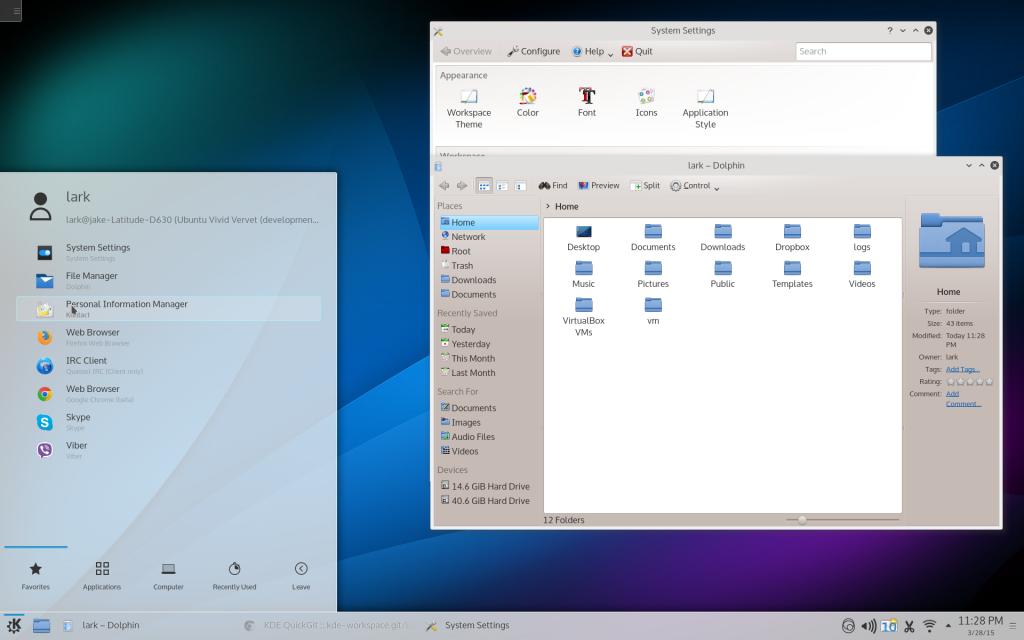Expand hidden system tray icons arrow
The image size is (1024, 640).
(x=949, y=626)
